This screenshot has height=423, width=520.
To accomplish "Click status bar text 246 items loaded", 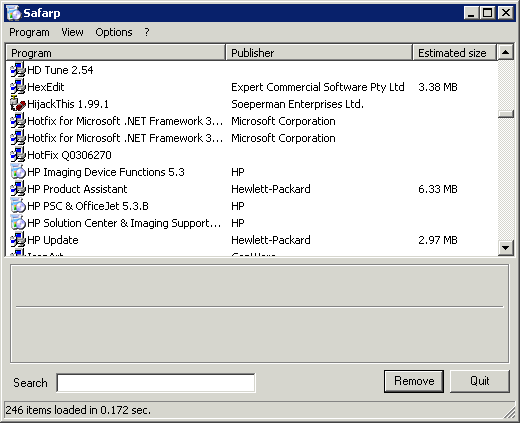I will 78,410.
